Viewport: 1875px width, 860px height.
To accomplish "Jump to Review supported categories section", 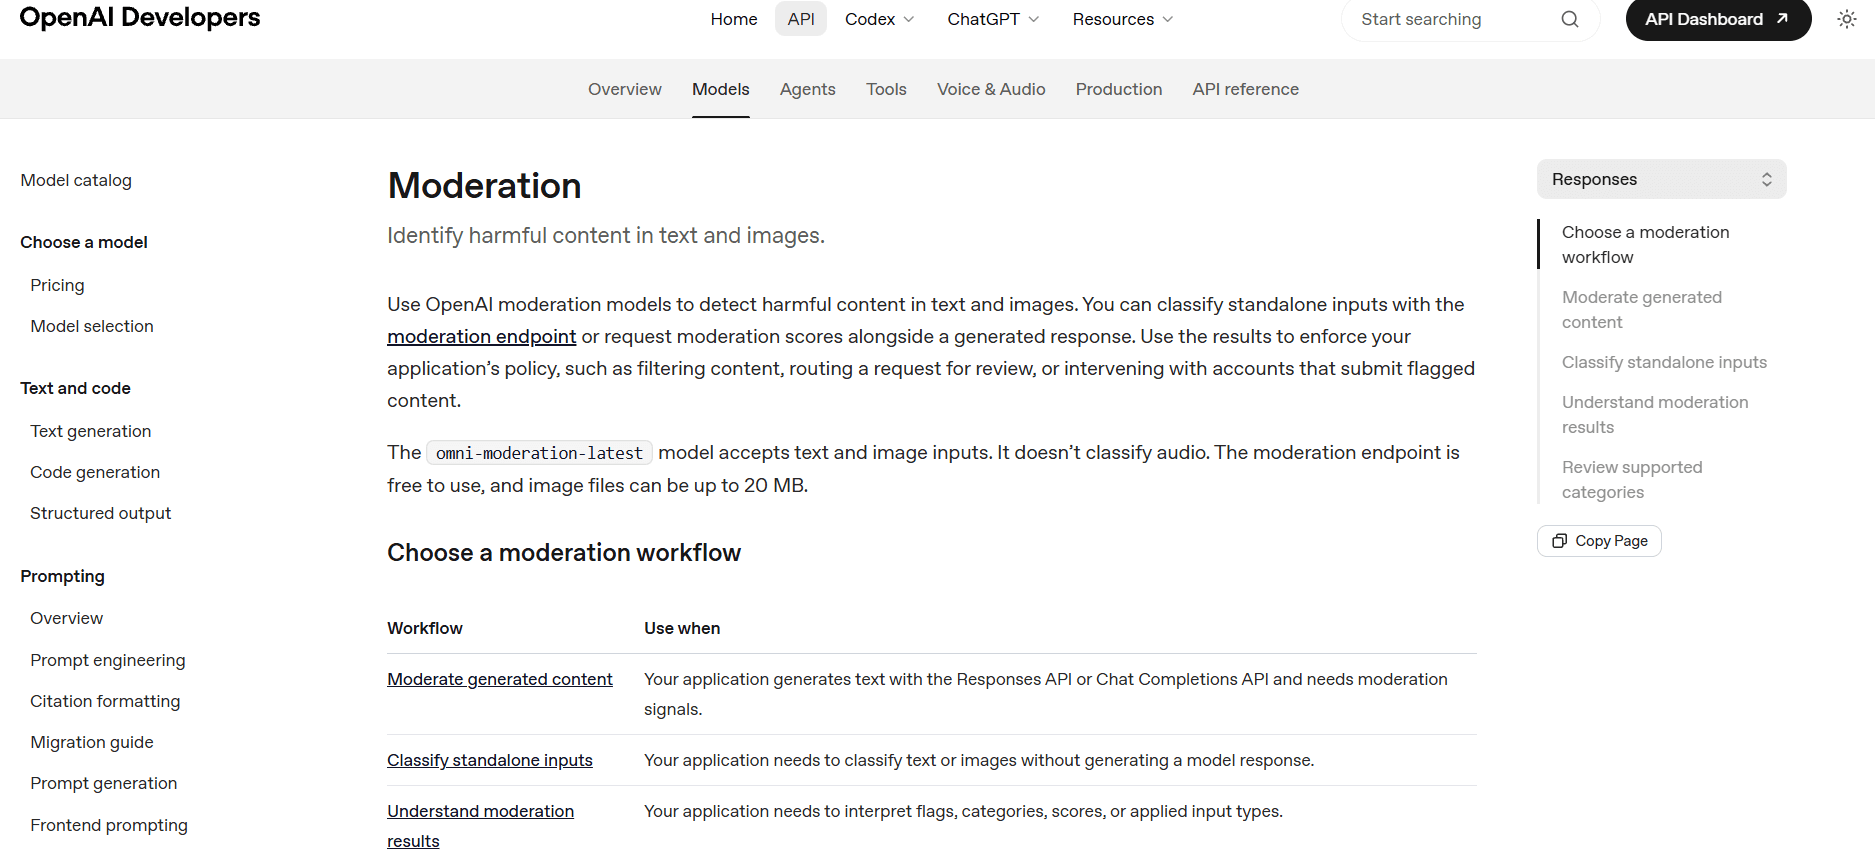I will [1632, 479].
